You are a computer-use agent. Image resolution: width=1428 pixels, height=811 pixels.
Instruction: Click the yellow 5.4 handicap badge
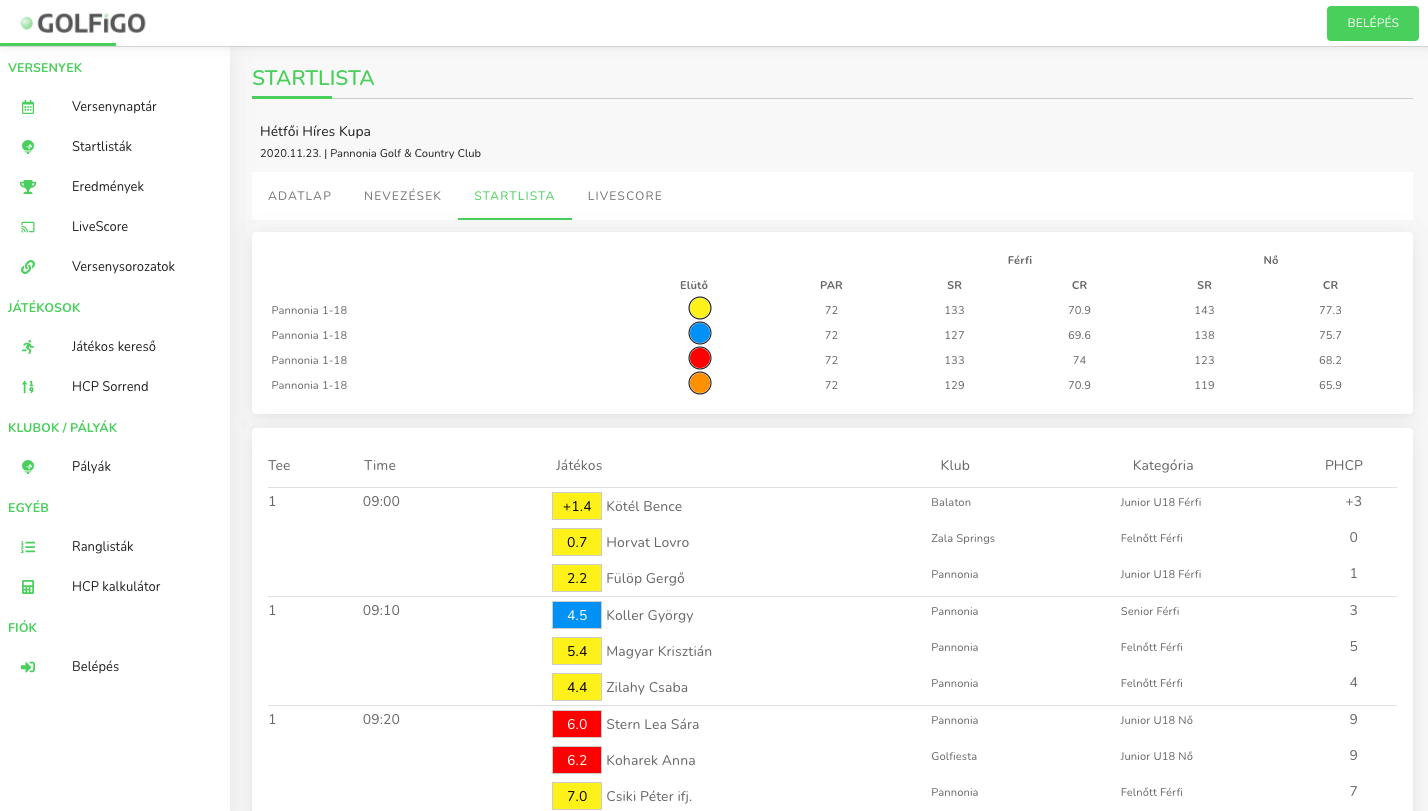(x=577, y=651)
